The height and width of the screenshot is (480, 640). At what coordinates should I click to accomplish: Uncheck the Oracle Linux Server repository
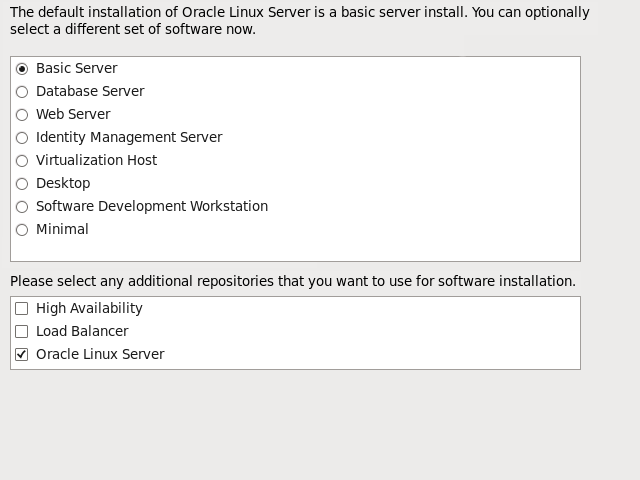tap(22, 354)
